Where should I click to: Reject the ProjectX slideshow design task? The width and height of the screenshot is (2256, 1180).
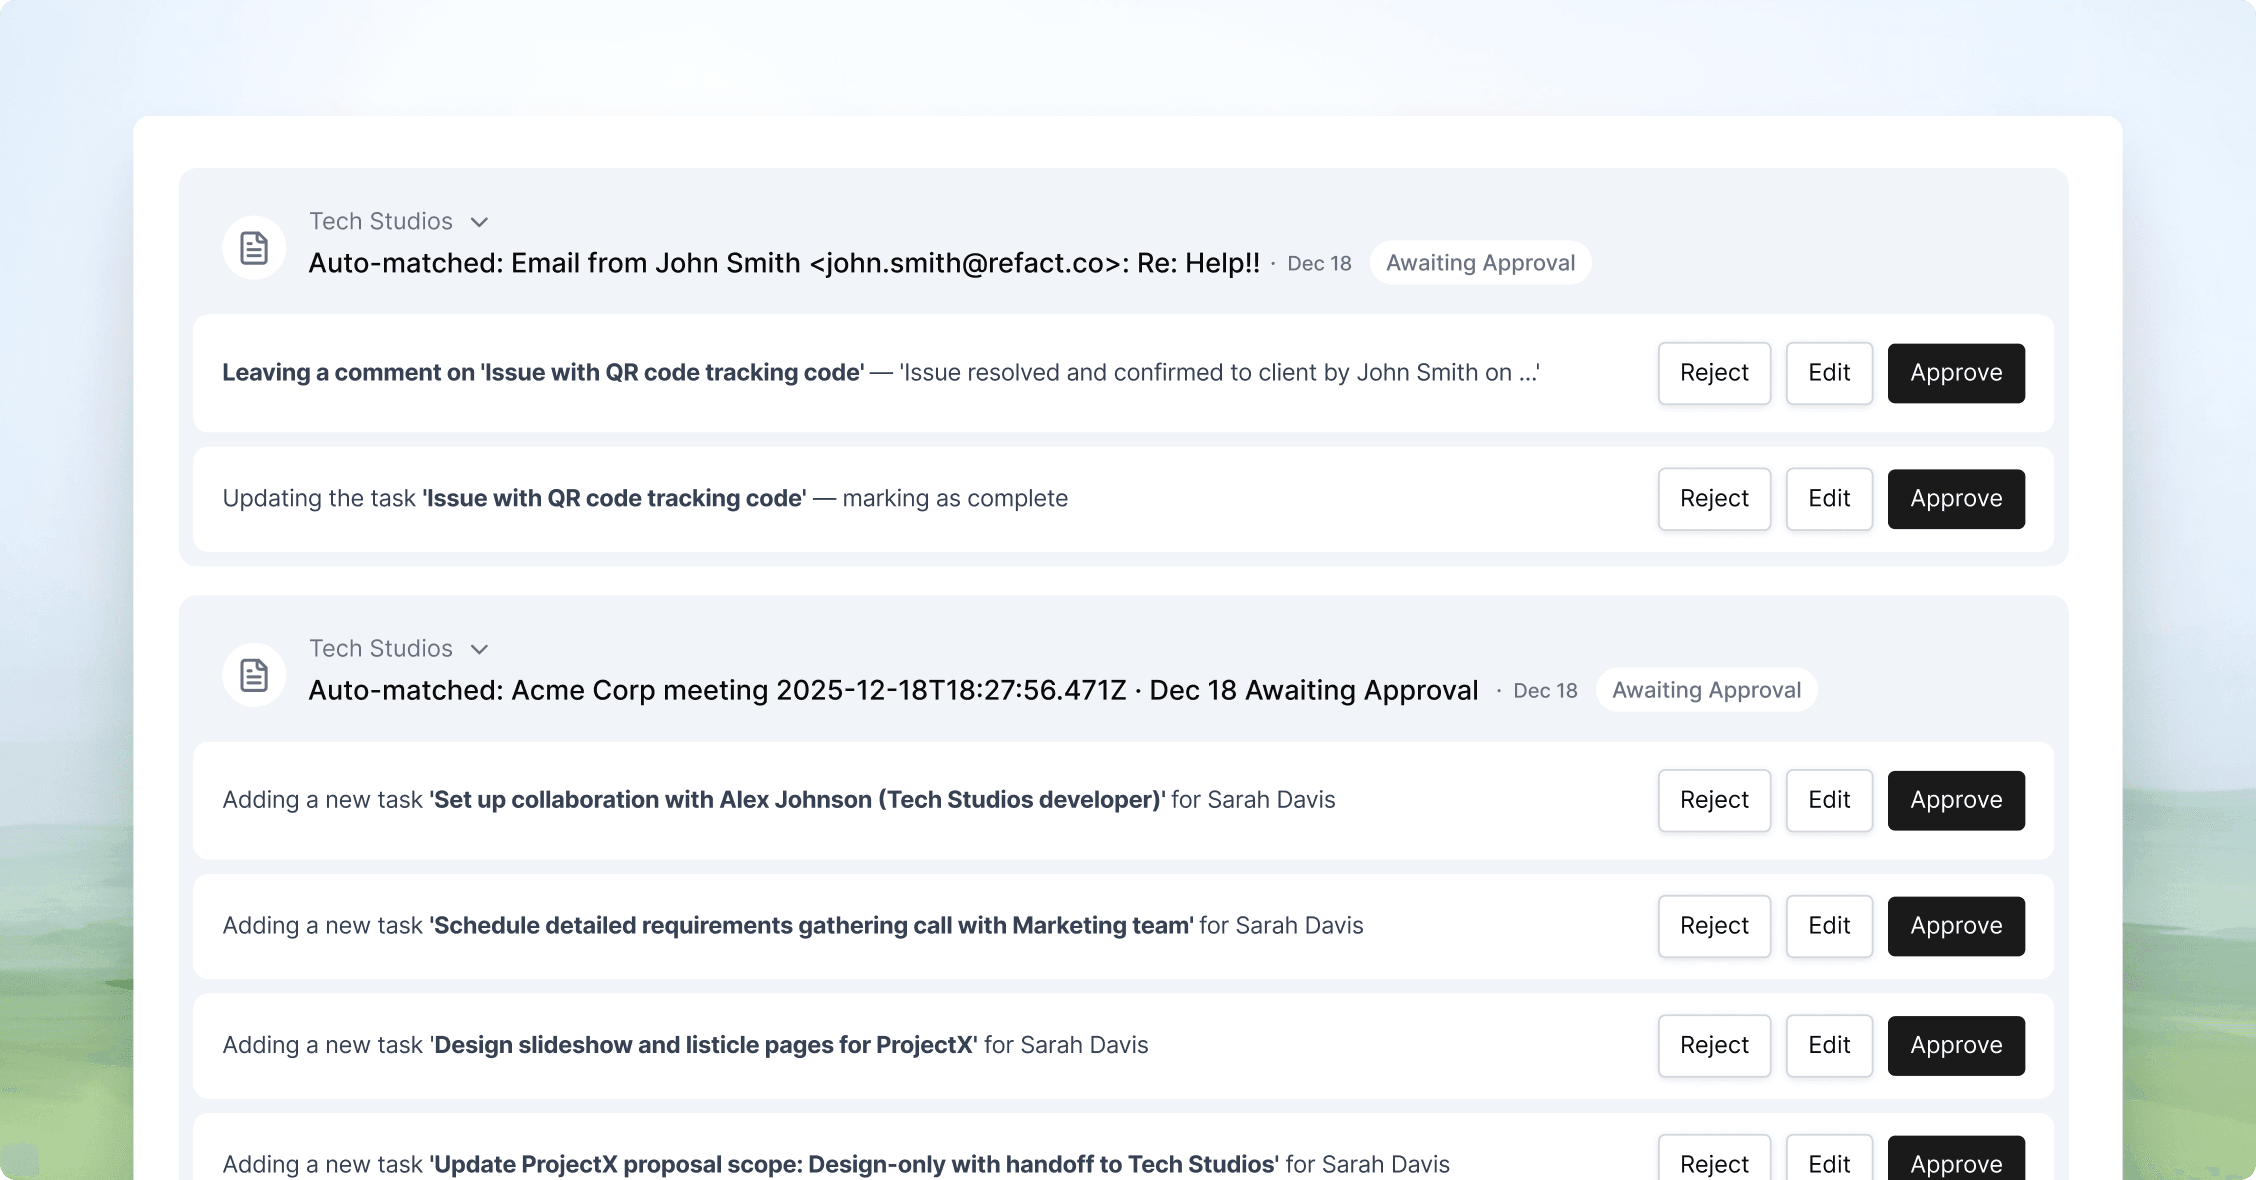coord(1713,1045)
